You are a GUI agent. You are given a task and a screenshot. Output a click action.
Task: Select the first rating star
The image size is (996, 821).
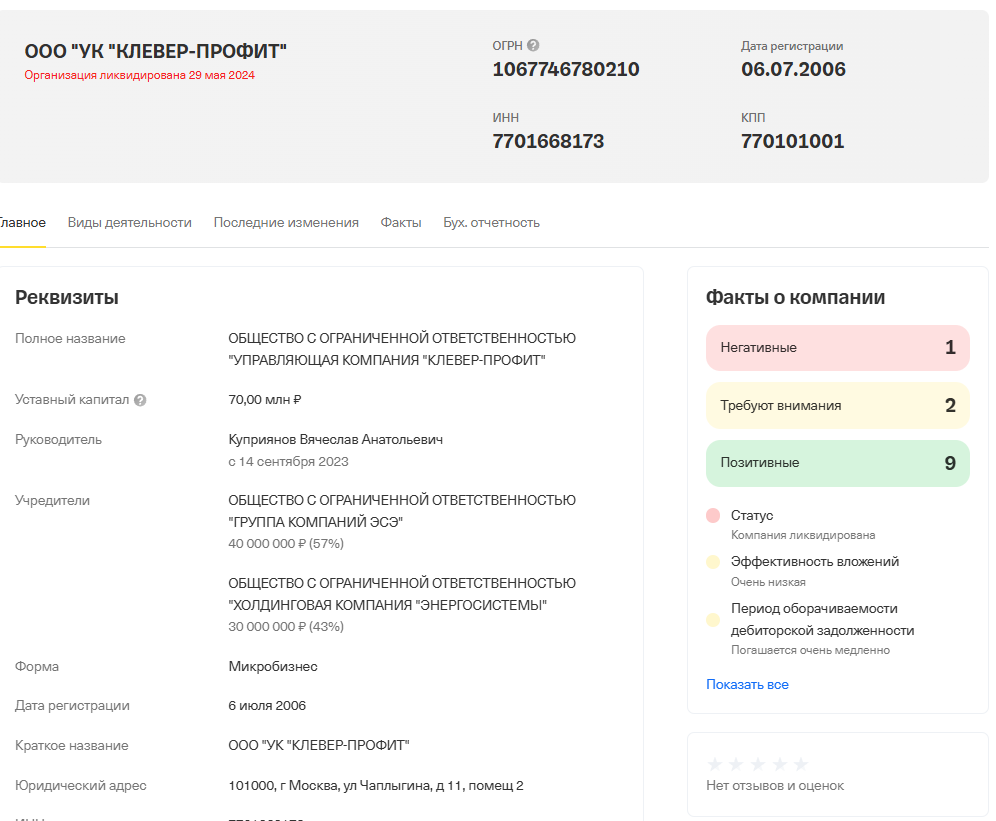pyautogui.click(x=714, y=763)
